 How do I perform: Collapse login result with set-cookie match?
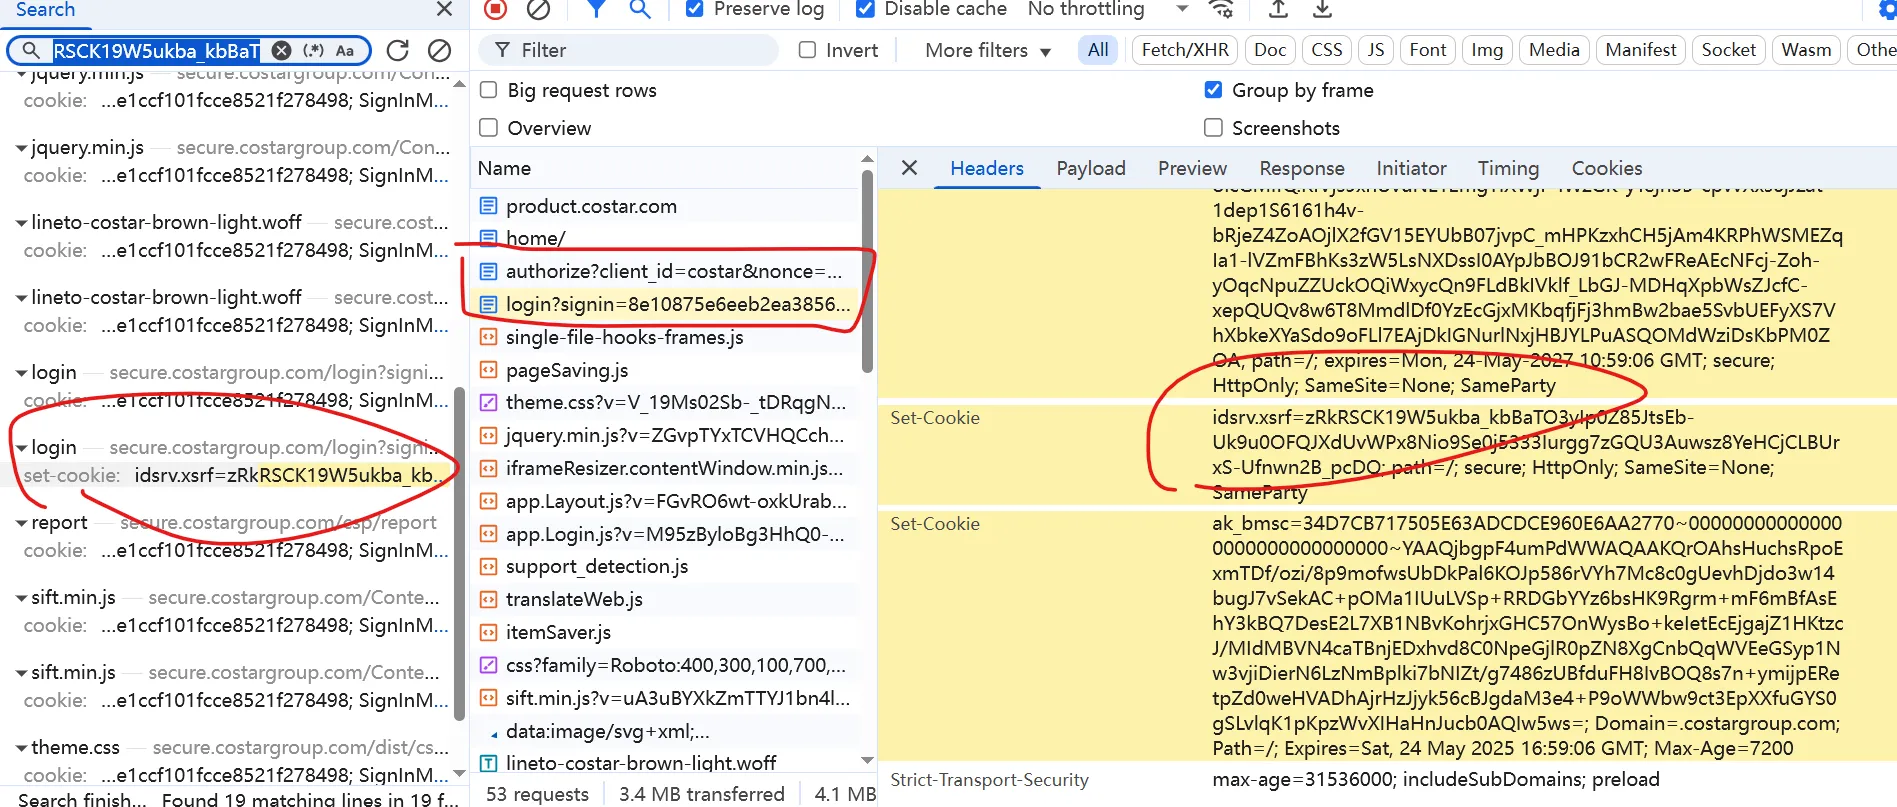pos(22,448)
